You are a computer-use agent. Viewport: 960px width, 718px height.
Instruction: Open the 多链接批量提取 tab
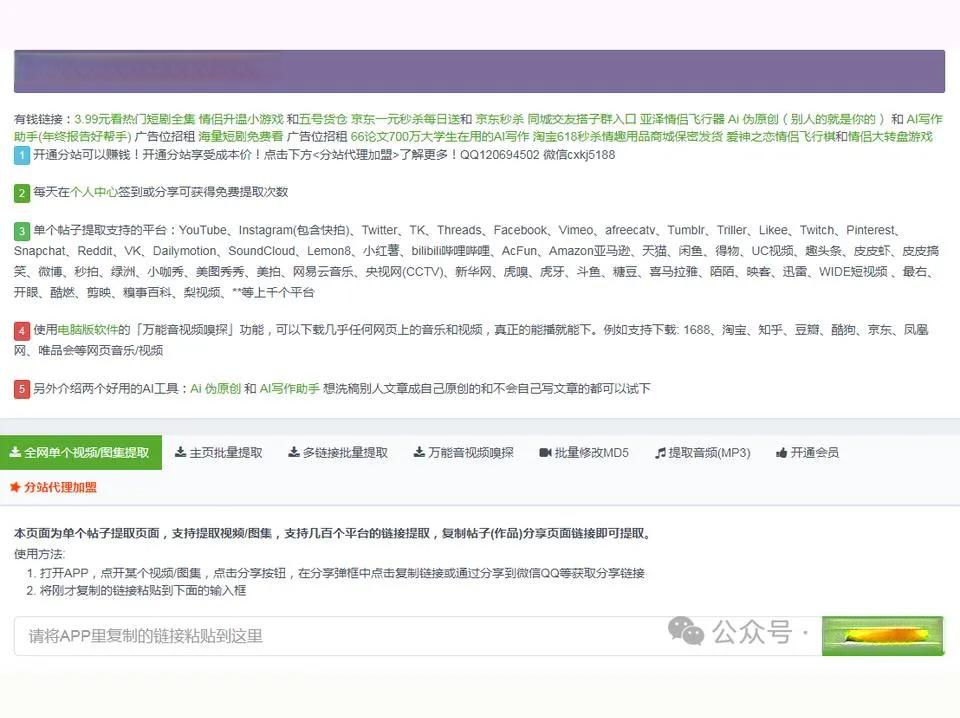345,453
